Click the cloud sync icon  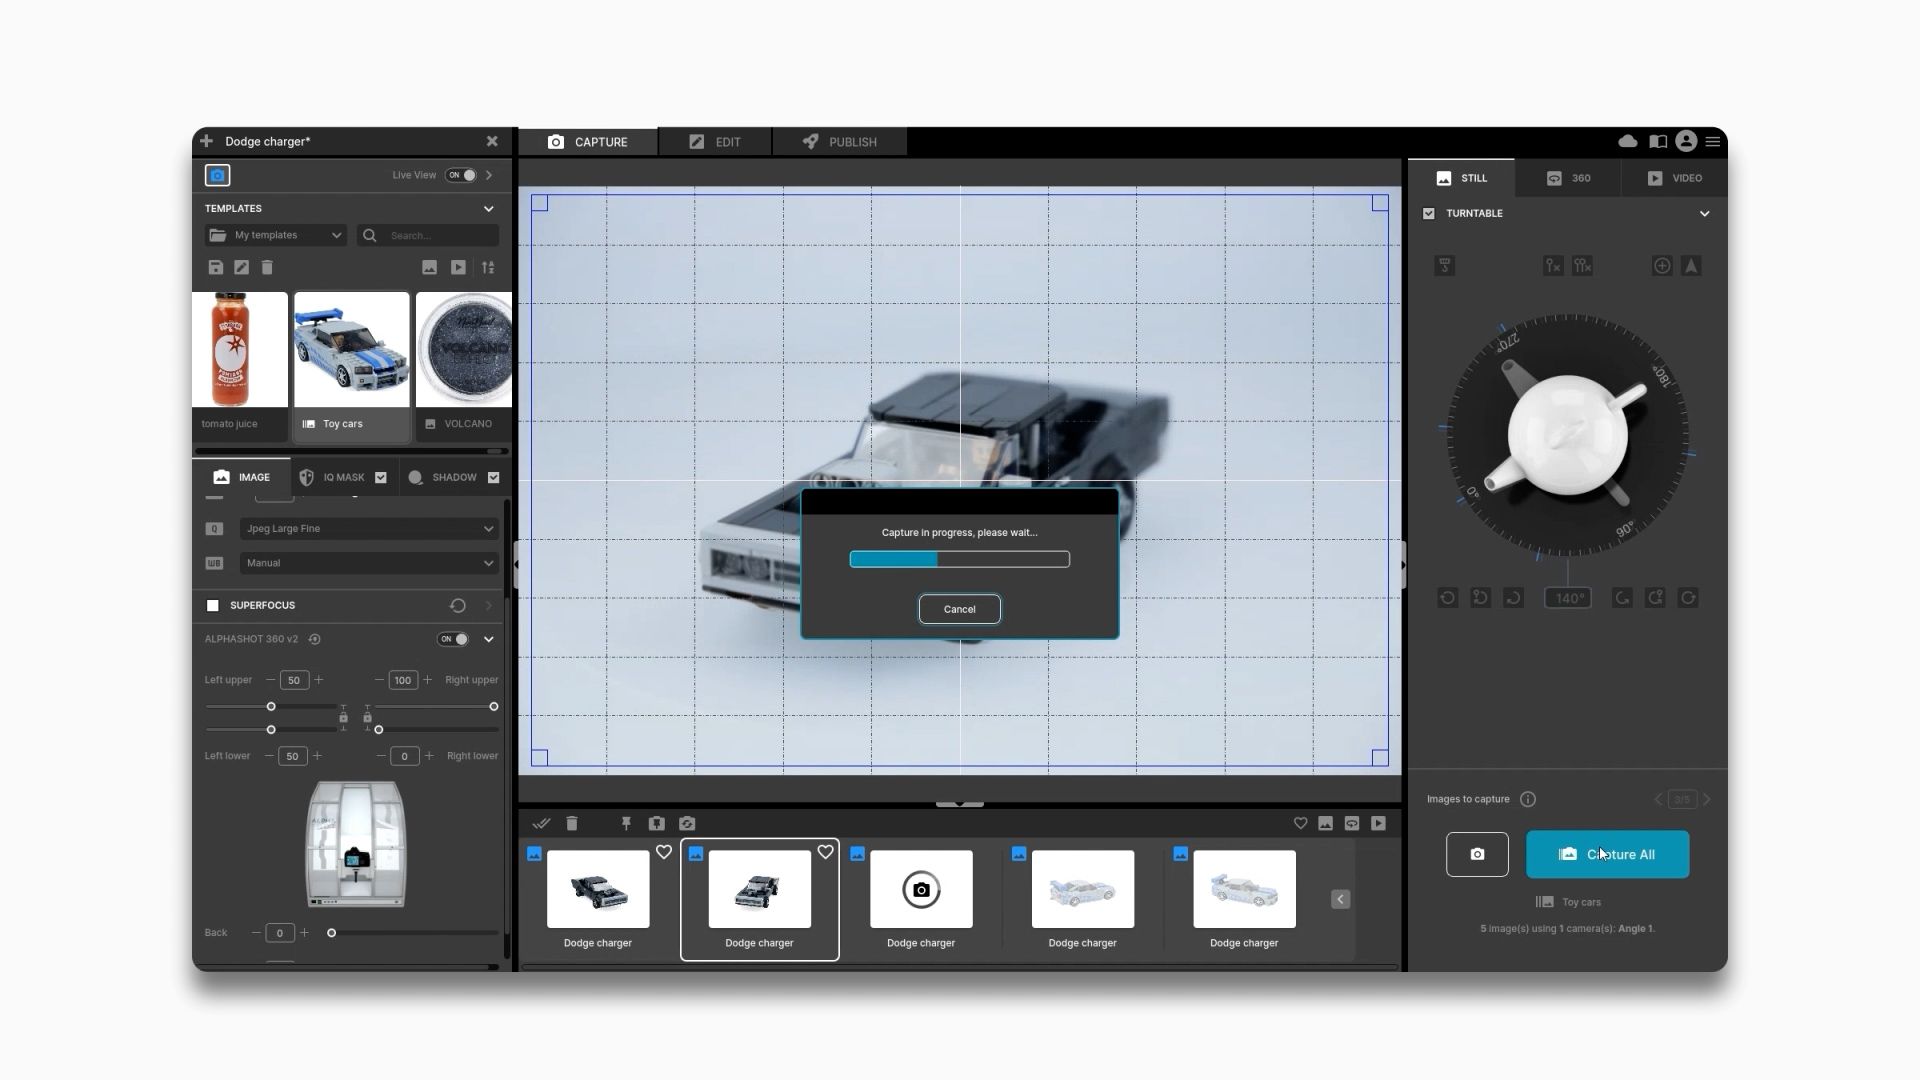pos(1627,141)
